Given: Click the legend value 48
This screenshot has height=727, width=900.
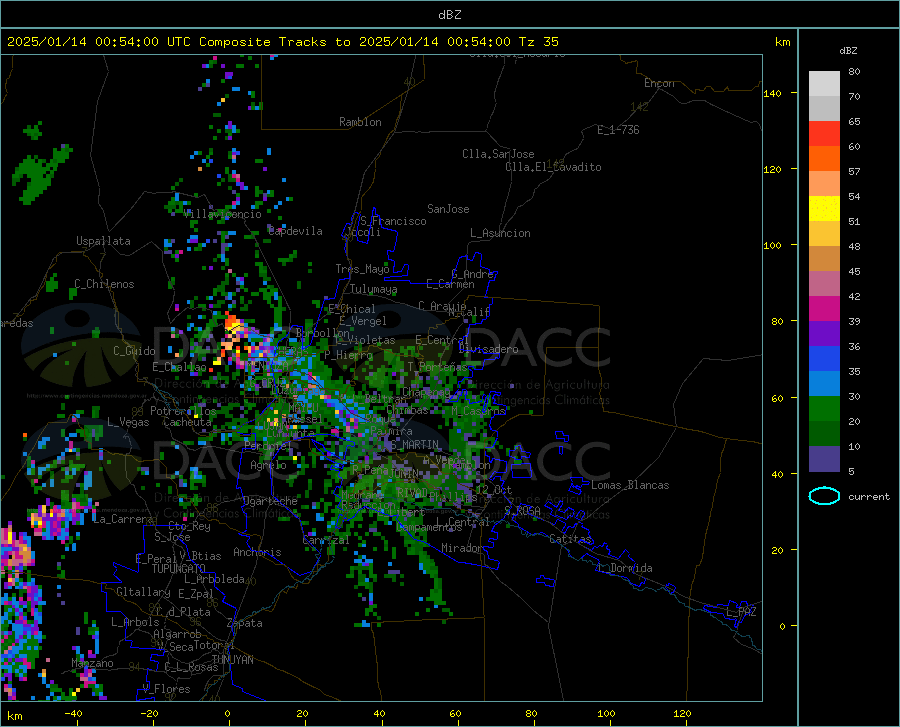Looking at the screenshot, I should point(854,247).
